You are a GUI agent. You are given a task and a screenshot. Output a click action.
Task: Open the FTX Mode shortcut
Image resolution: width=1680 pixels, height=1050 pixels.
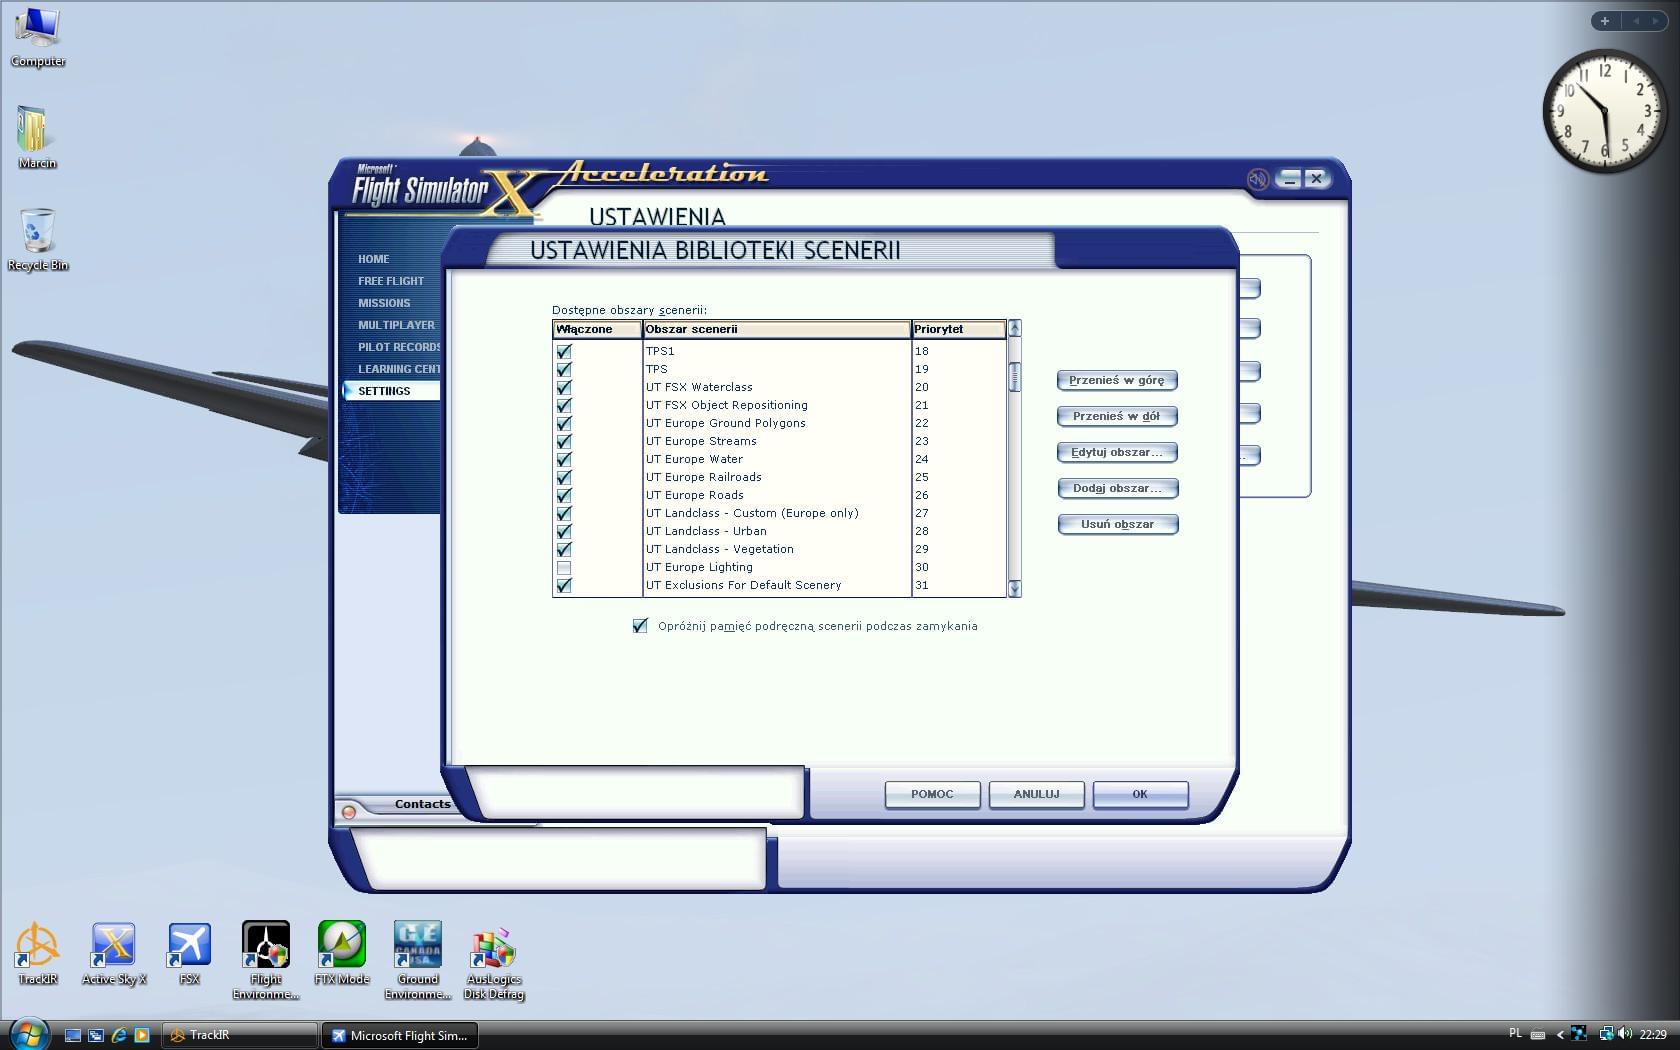coord(342,948)
